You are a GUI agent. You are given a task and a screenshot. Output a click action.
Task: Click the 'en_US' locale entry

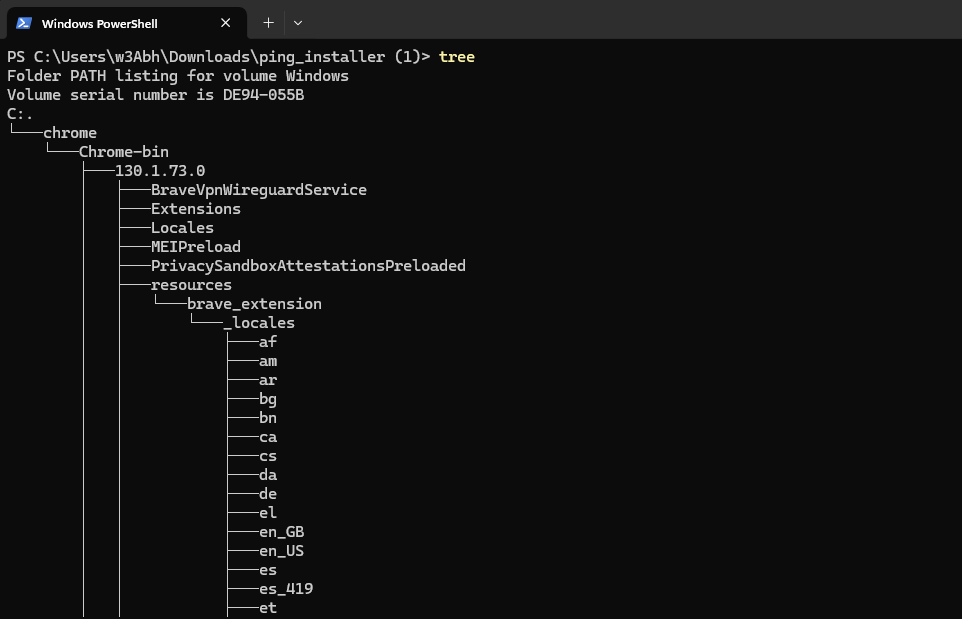tap(282, 552)
